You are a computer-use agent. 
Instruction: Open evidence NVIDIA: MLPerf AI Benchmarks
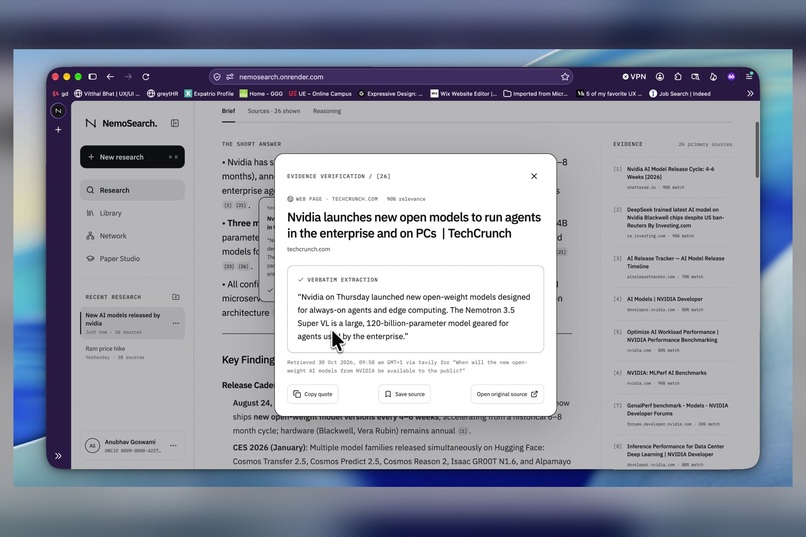(672, 377)
